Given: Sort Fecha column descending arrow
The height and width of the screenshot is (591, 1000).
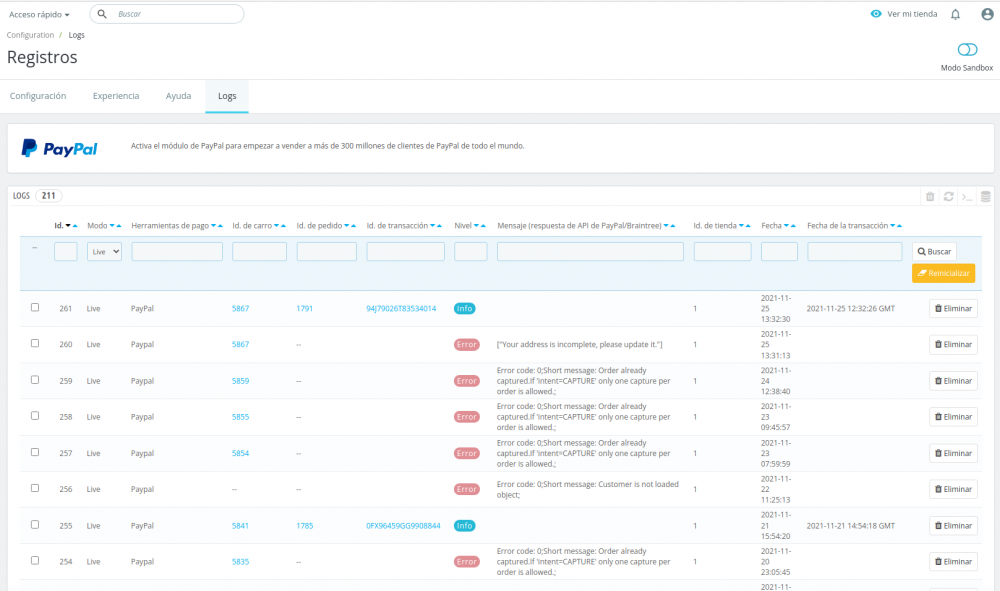Looking at the screenshot, I should pyautogui.click(x=786, y=226).
